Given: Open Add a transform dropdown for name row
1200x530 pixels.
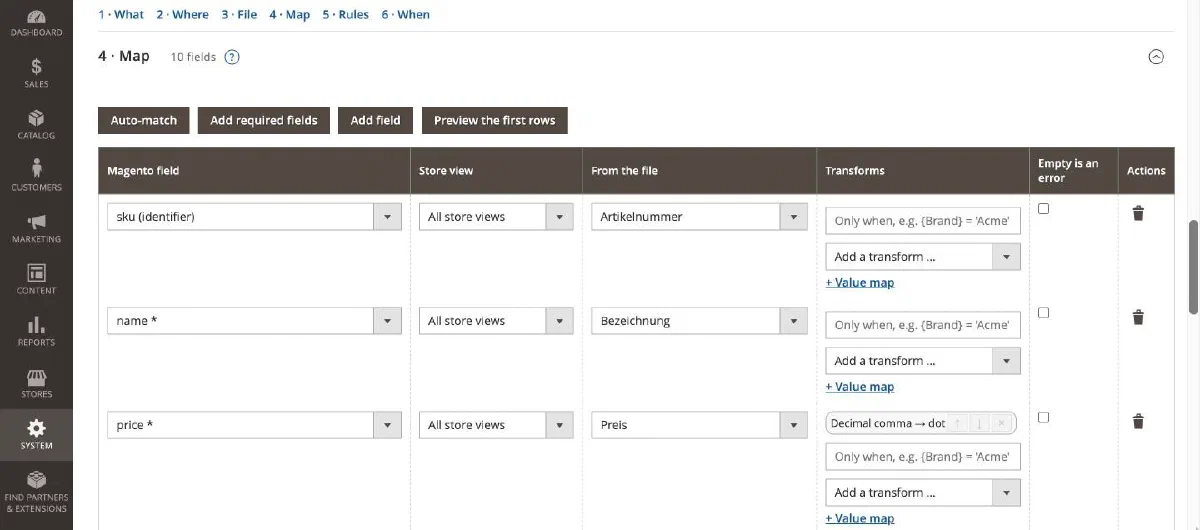Looking at the screenshot, I should click(x=923, y=361).
